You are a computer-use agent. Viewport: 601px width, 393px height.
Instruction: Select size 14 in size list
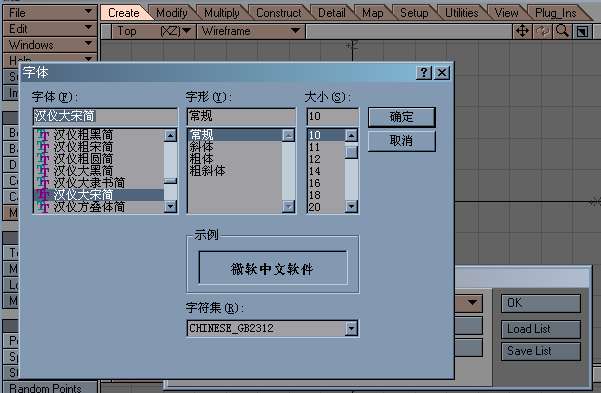tap(326, 171)
